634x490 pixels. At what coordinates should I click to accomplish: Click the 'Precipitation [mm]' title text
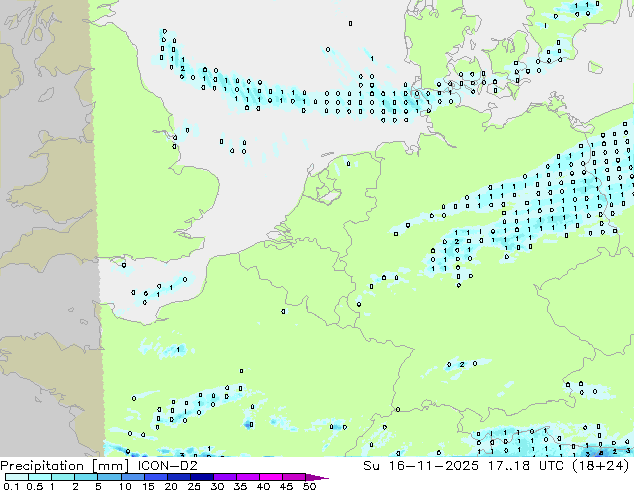pyautogui.click(x=65, y=466)
